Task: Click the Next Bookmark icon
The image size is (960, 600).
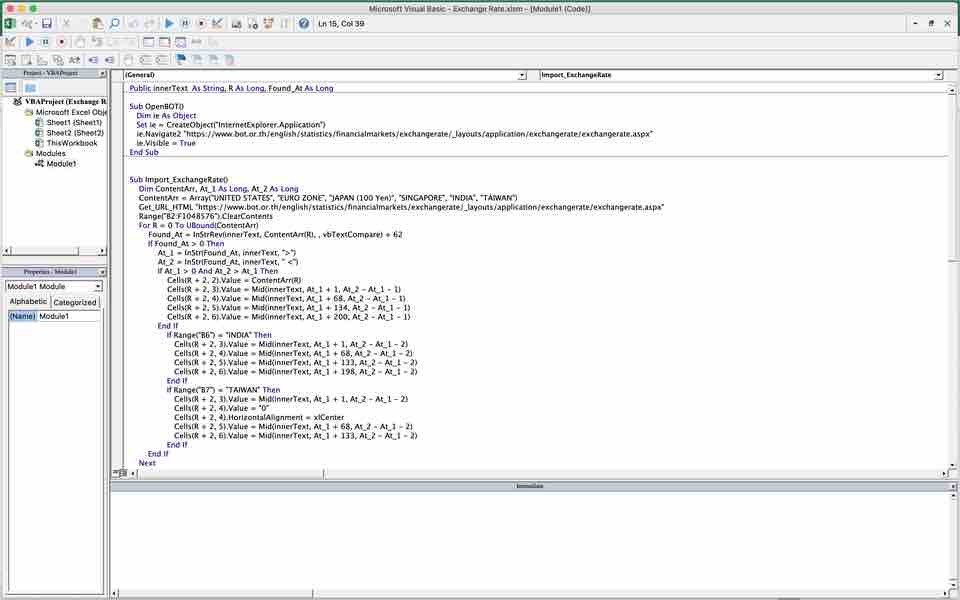Action: (x=197, y=60)
